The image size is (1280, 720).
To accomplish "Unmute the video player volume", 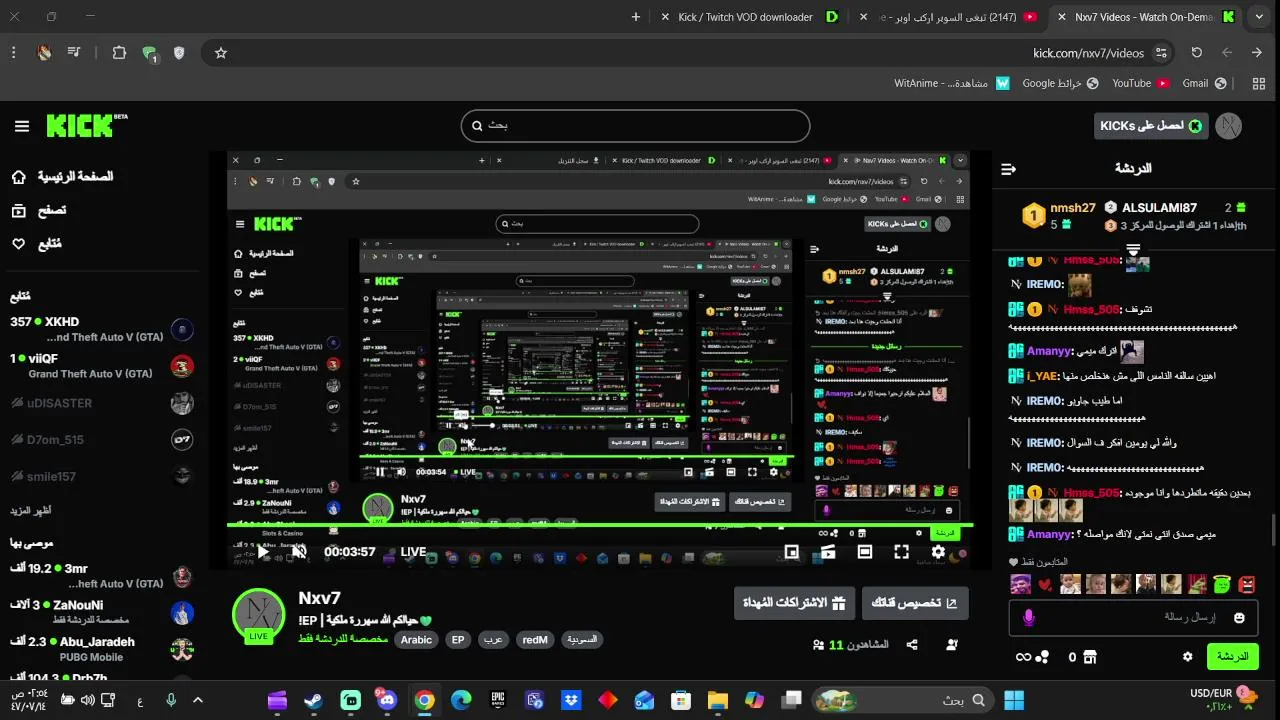I will 298,551.
